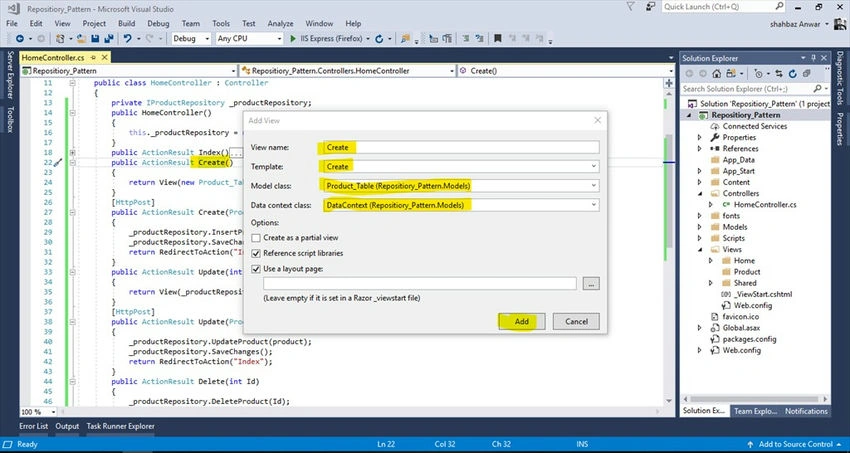Pin the Solution Explorer panel with pushpin icon
The width and height of the screenshot is (850, 453).
tap(813, 58)
